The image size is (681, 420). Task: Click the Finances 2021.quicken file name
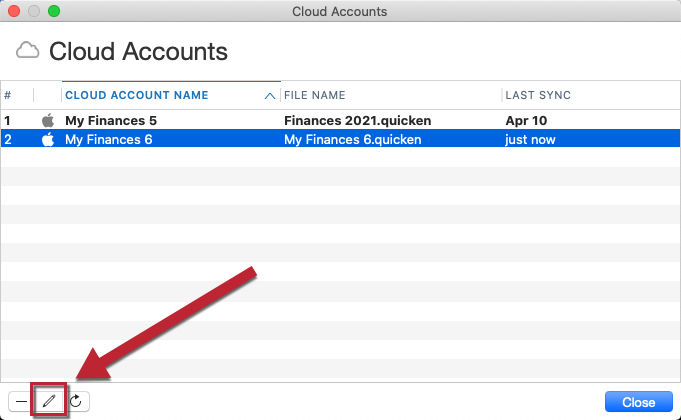pyautogui.click(x=357, y=120)
